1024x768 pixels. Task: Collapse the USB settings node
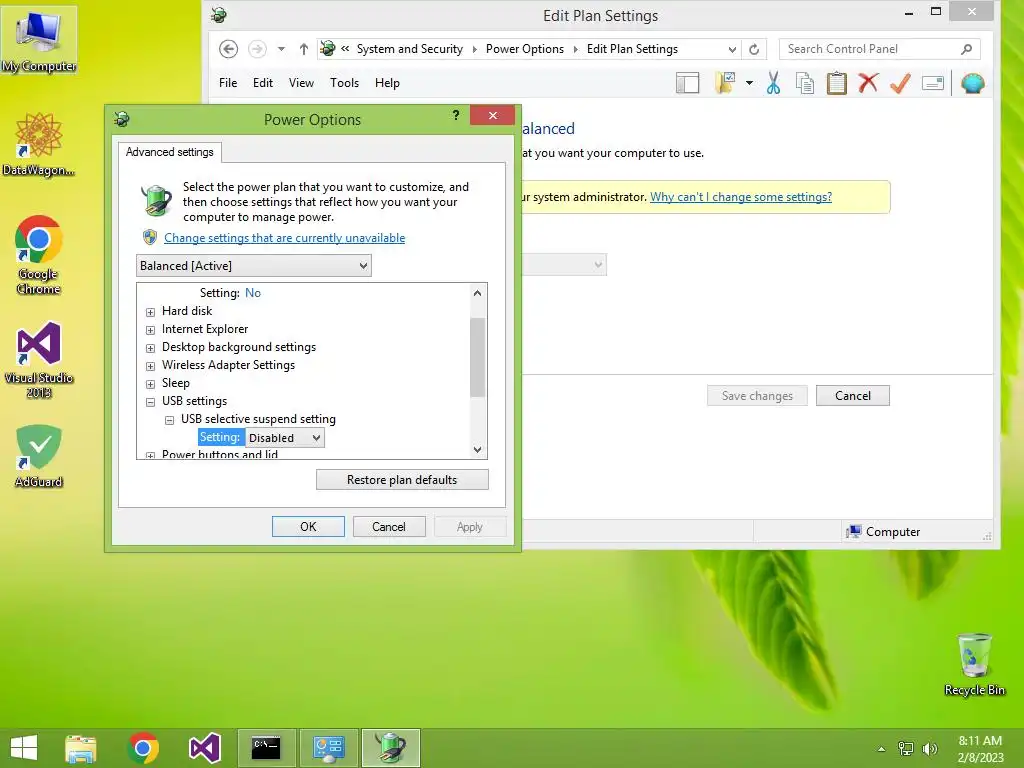coord(150,402)
